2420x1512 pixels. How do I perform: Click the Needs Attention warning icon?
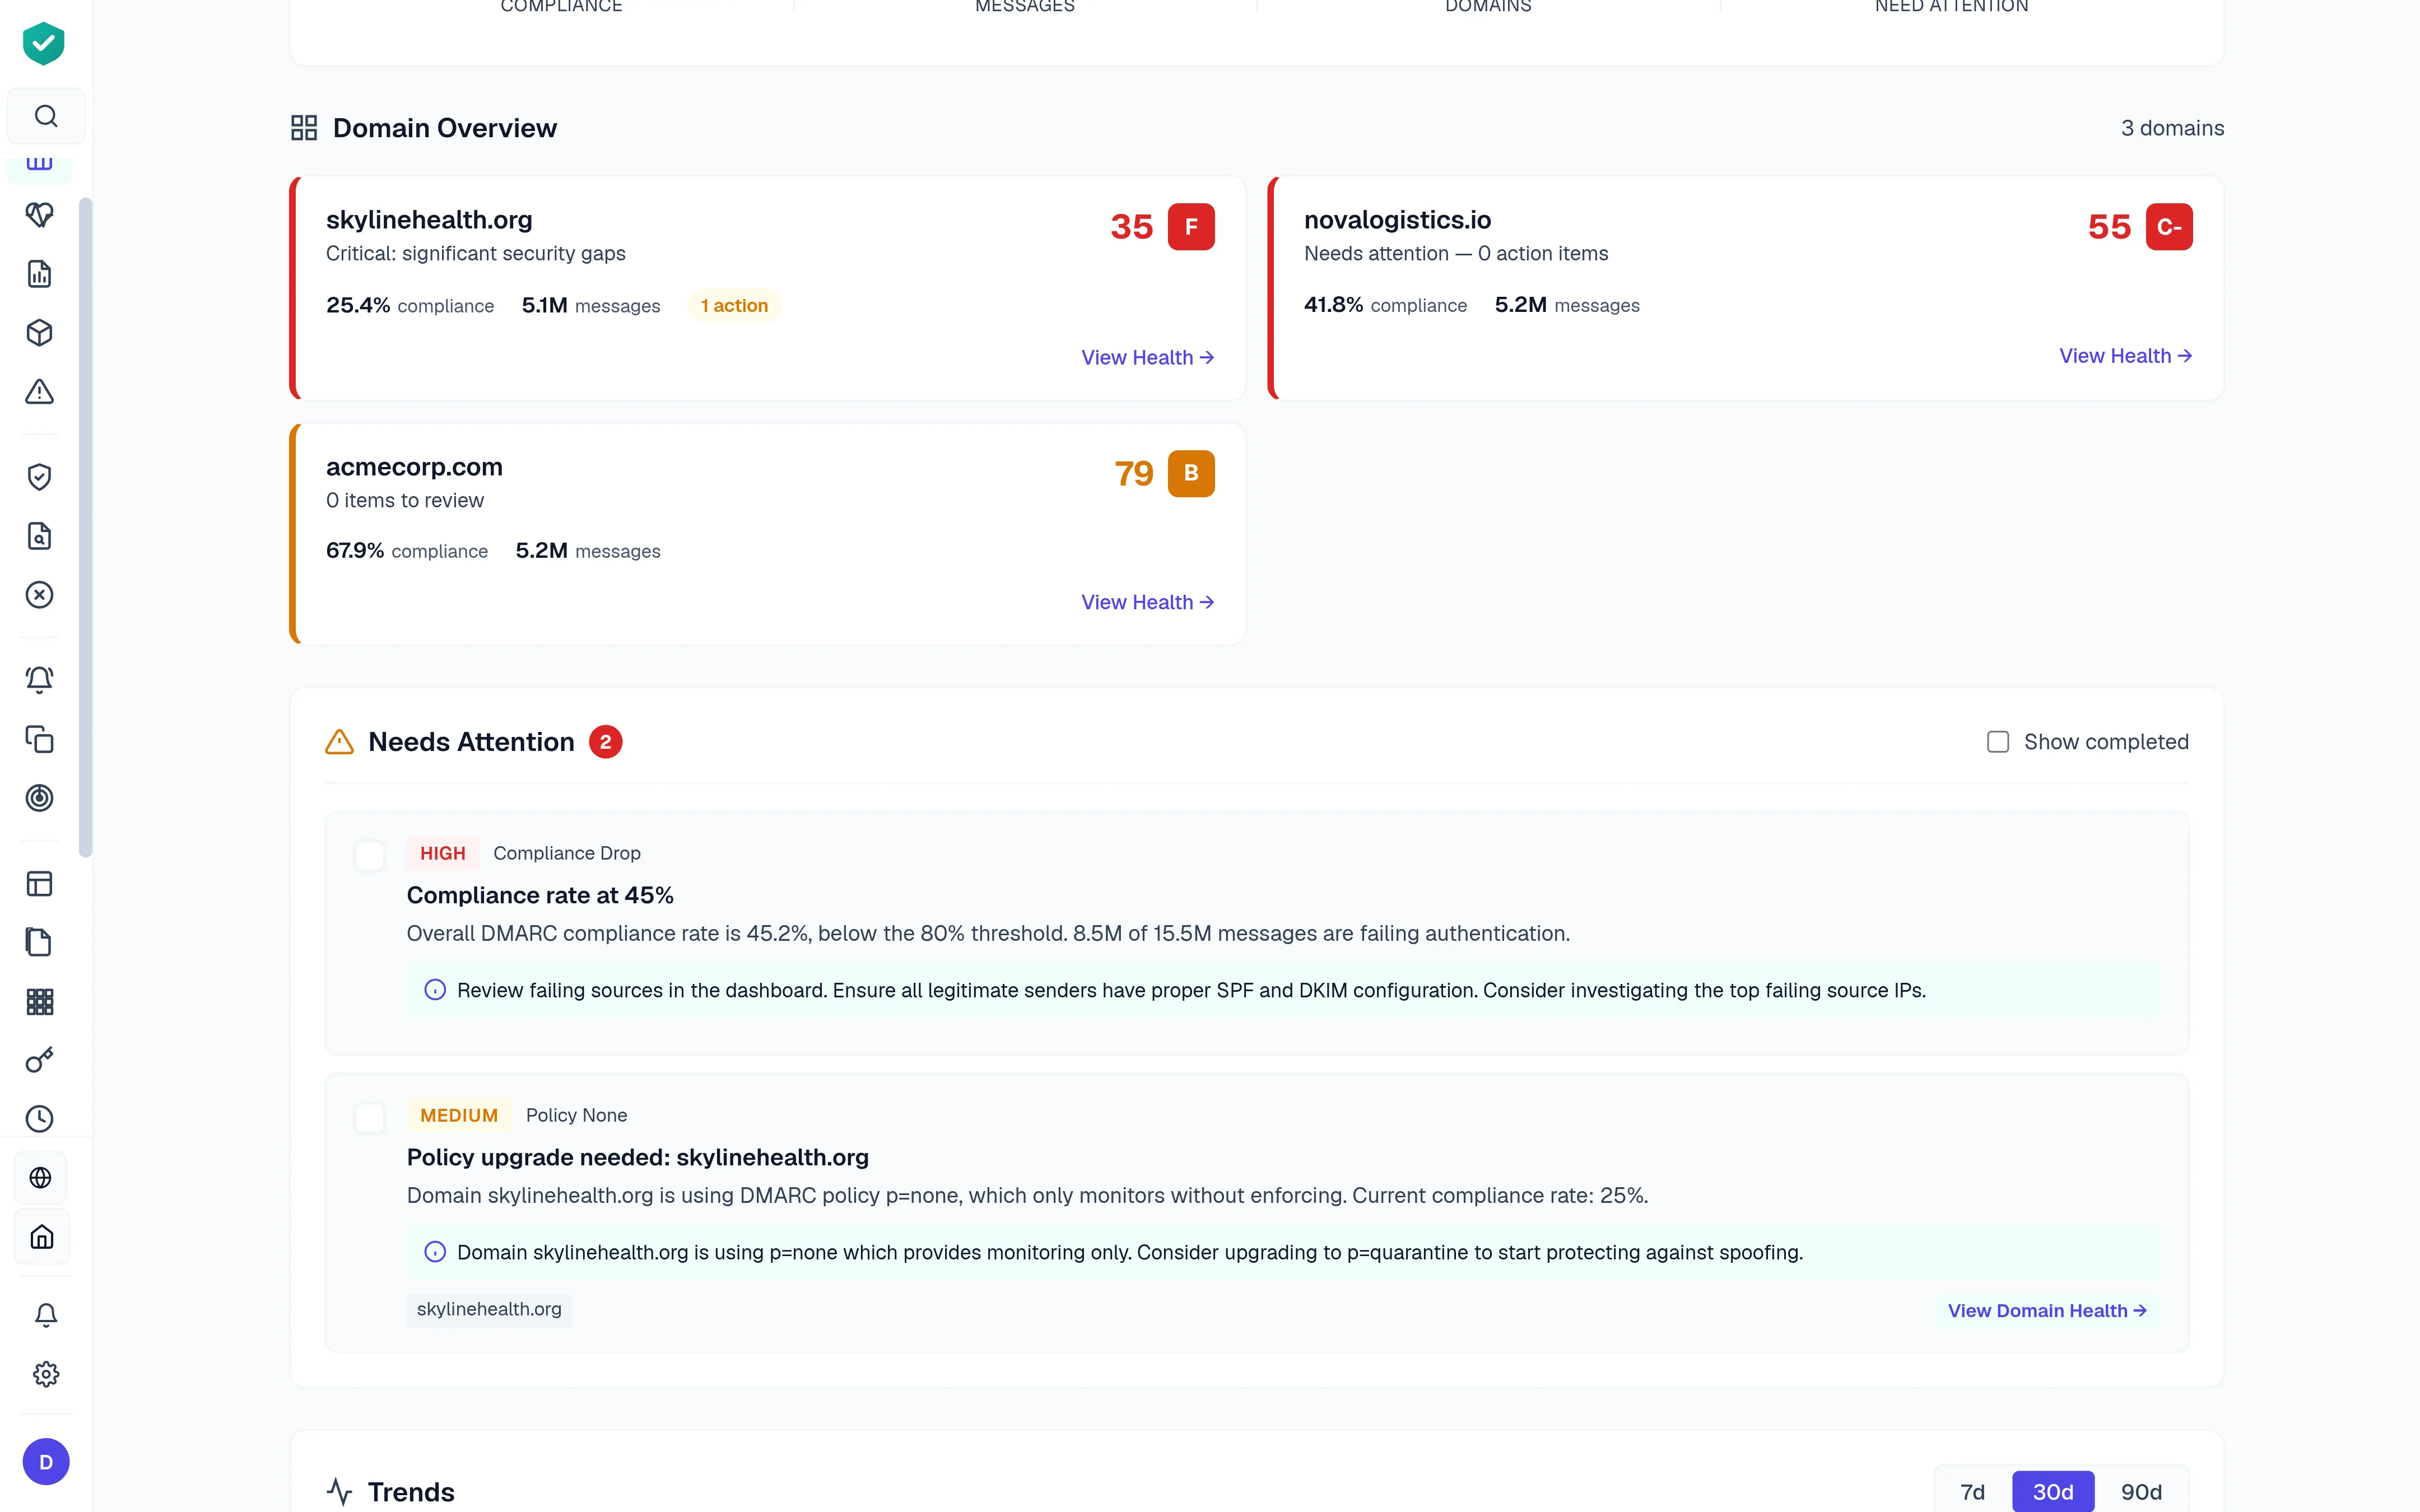340,742
